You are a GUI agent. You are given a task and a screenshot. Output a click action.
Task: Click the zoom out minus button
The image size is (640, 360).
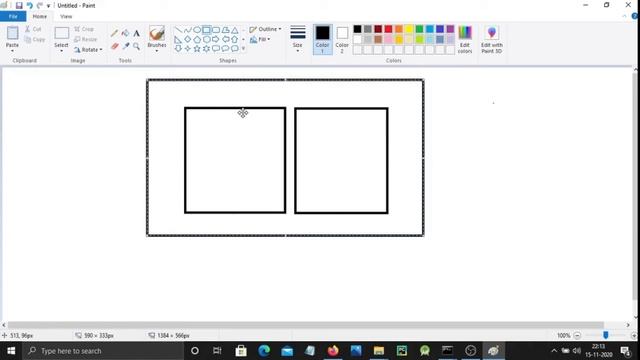577,336
